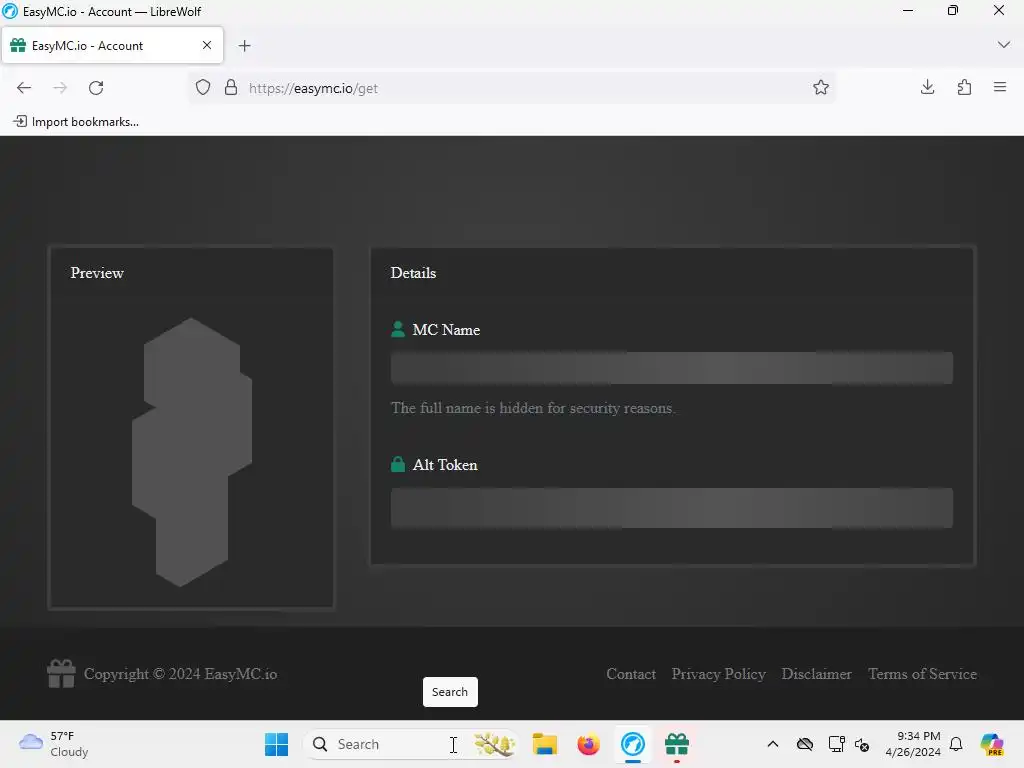Image resolution: width=1024 pixels, height=768 pixels.
Task: Click the cloud sync tray icon
Action: (x=805, y=744)
